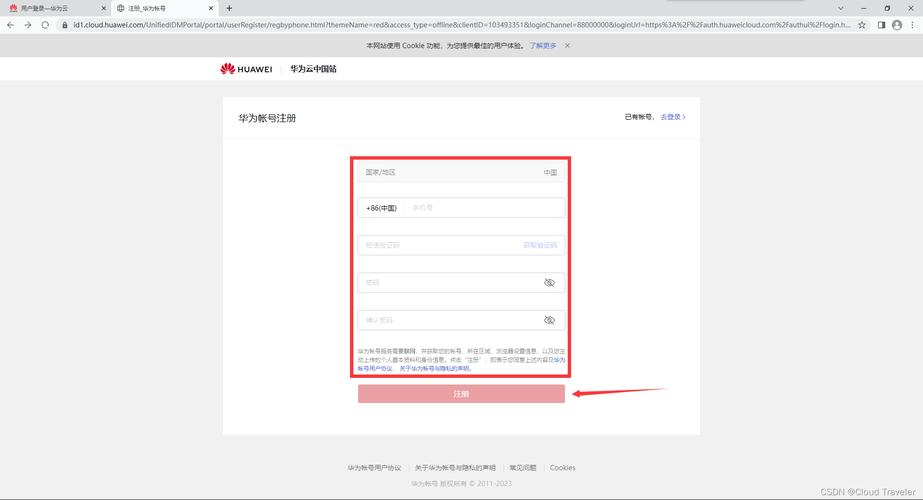
Task: Click the red 注册 button
Action: [x=461, y=394]
